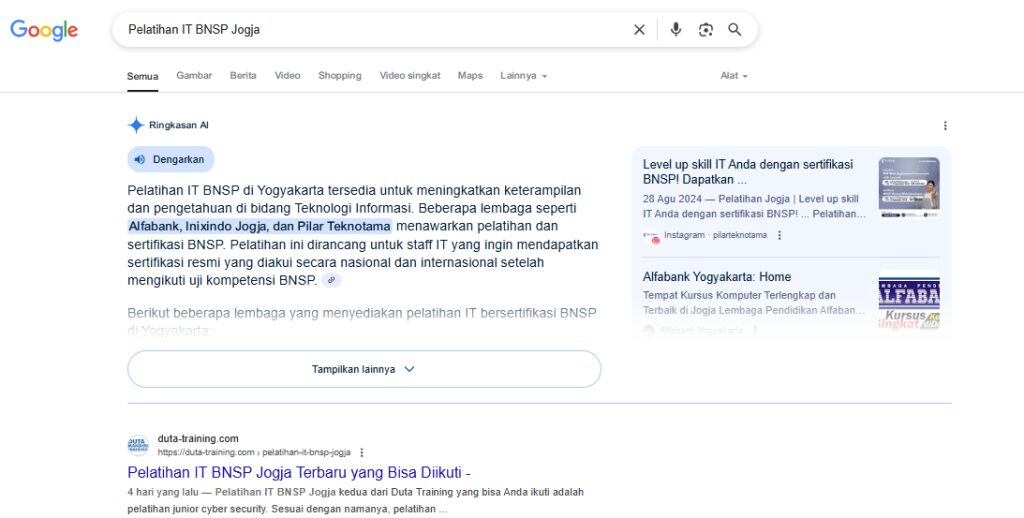
Task: Click the Instagram favicon in source card
Action: (x=650, y=236)
